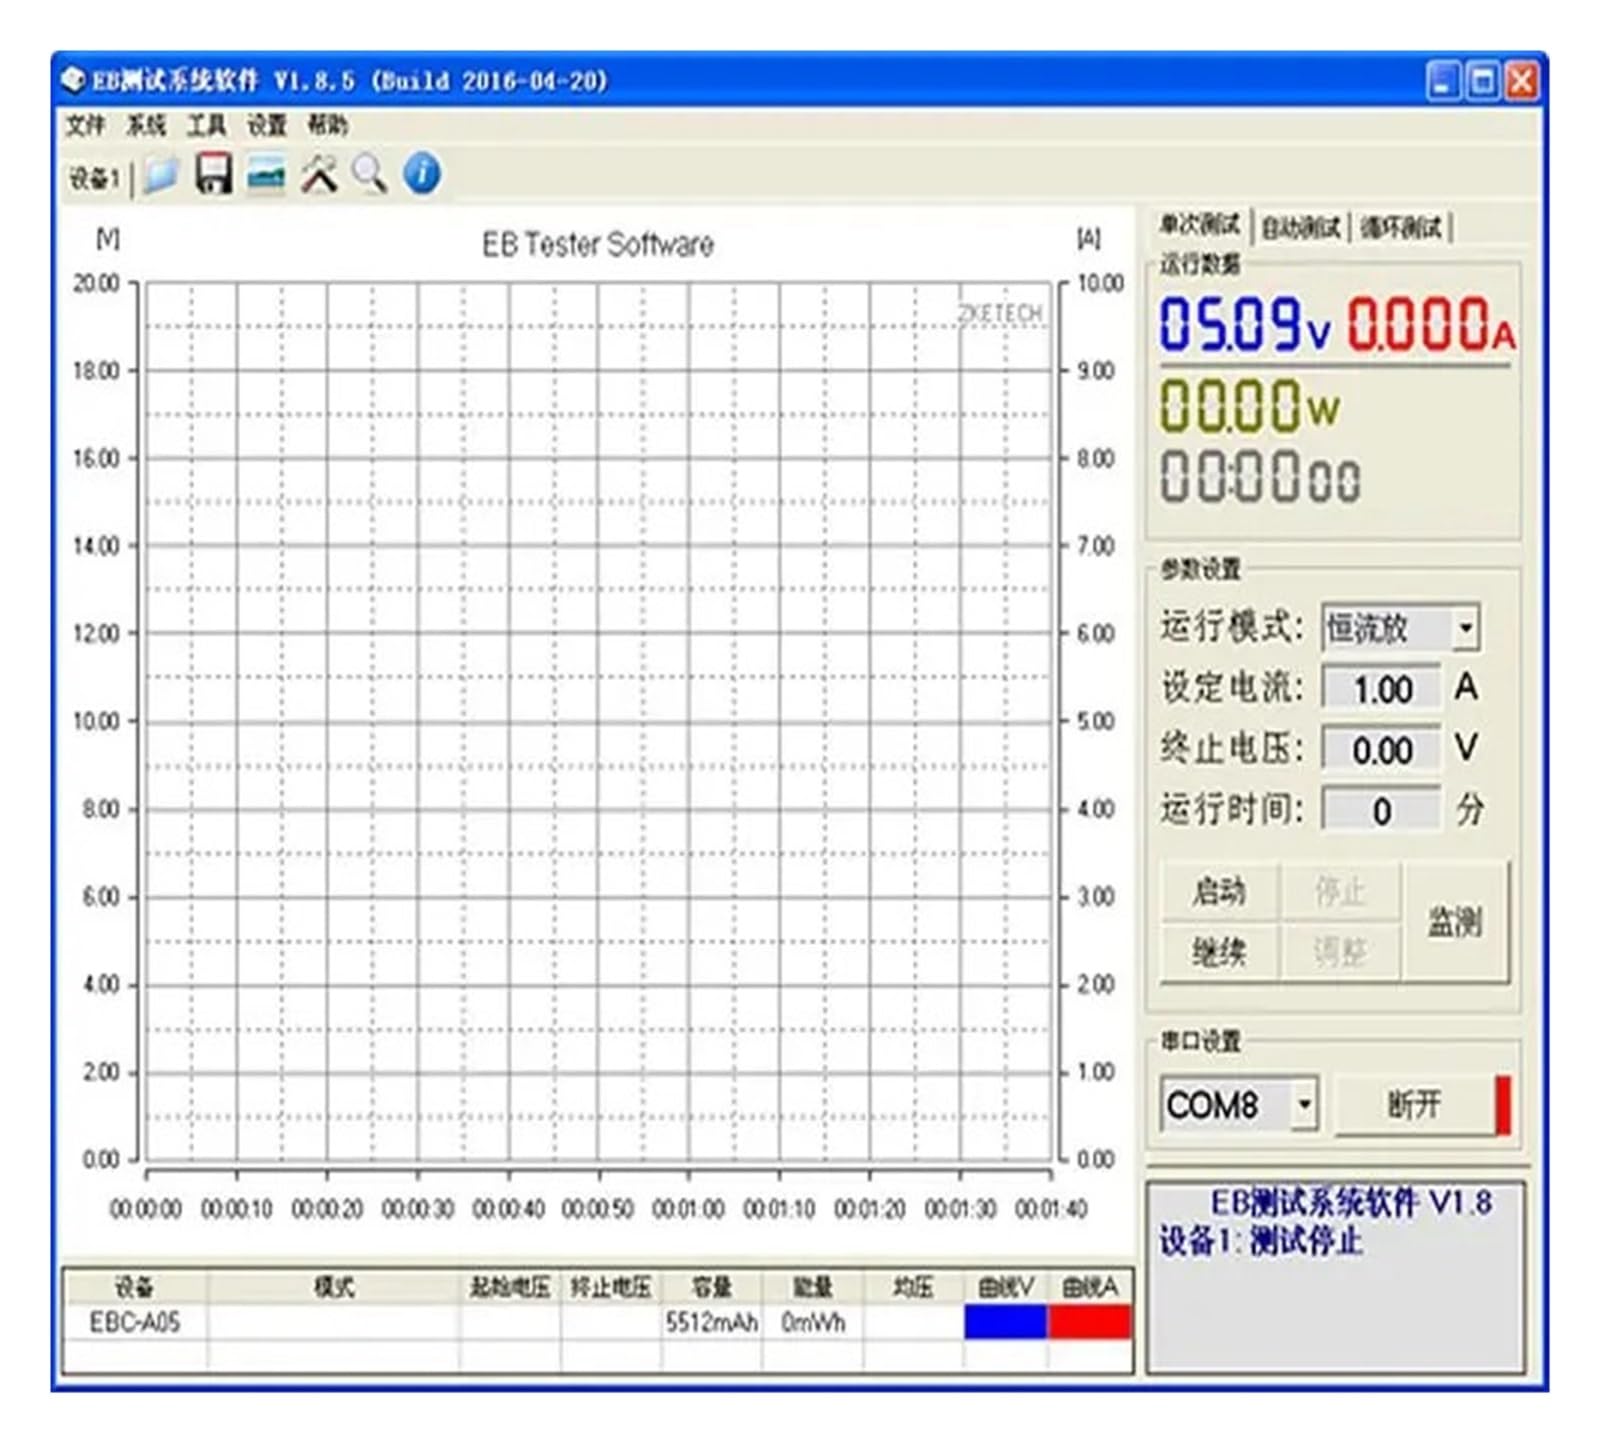The width and height of the screenshot is (1600, 1443).
Task: Click the 05.09 V voltage readout
Action: [x=1245, y=325]
